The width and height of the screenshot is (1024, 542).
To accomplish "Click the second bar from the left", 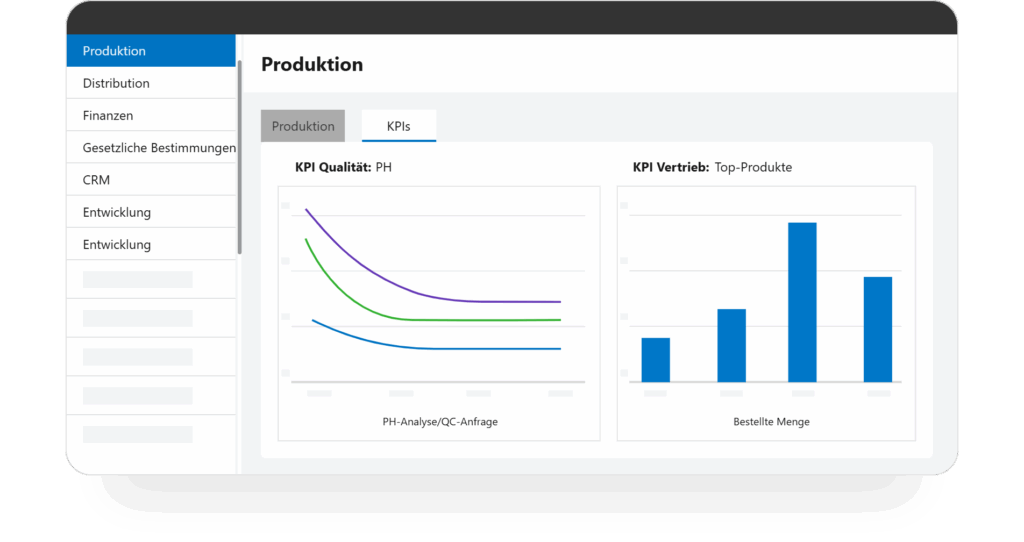I will [731, 345].
